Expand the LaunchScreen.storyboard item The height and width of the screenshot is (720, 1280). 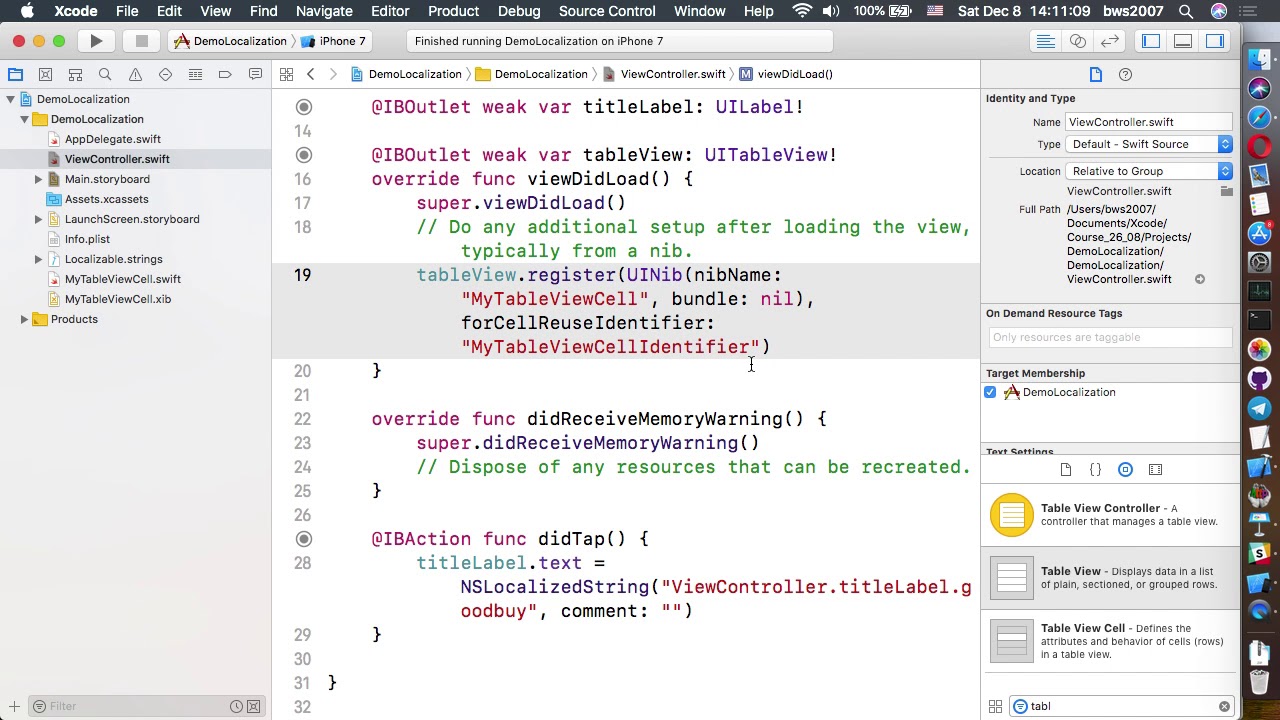[x=38, y=219]
